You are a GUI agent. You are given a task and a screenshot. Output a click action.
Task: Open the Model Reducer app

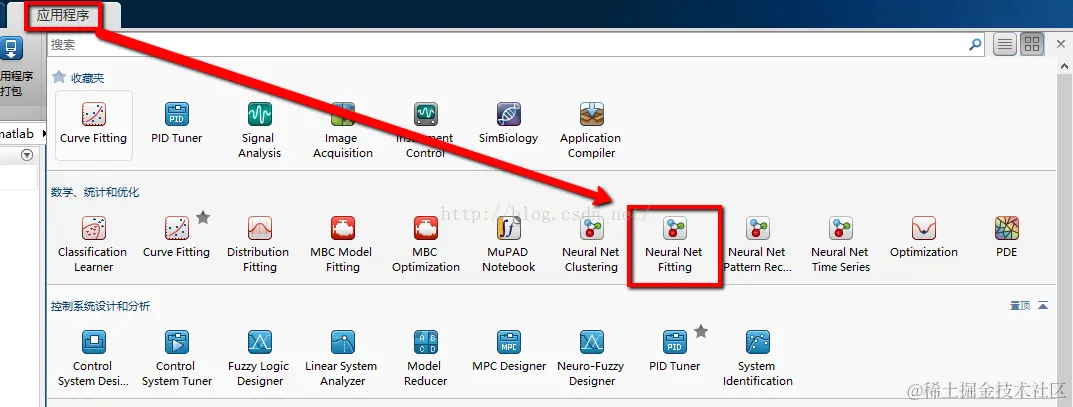pyautogui.click(x=425, y=358)
